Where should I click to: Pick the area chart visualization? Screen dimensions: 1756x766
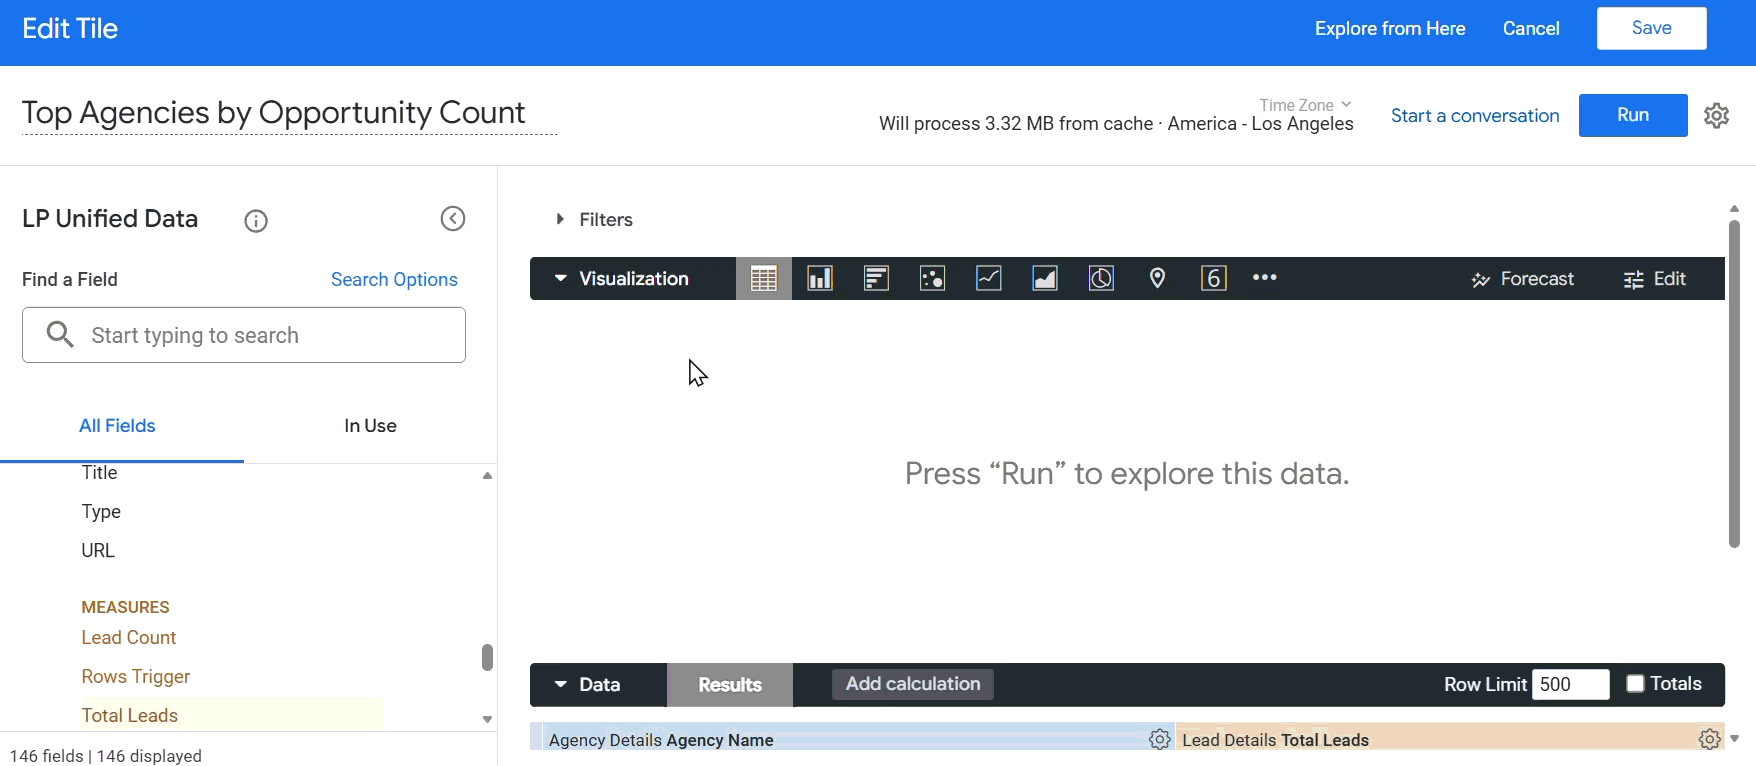(x=1045, y=279)
